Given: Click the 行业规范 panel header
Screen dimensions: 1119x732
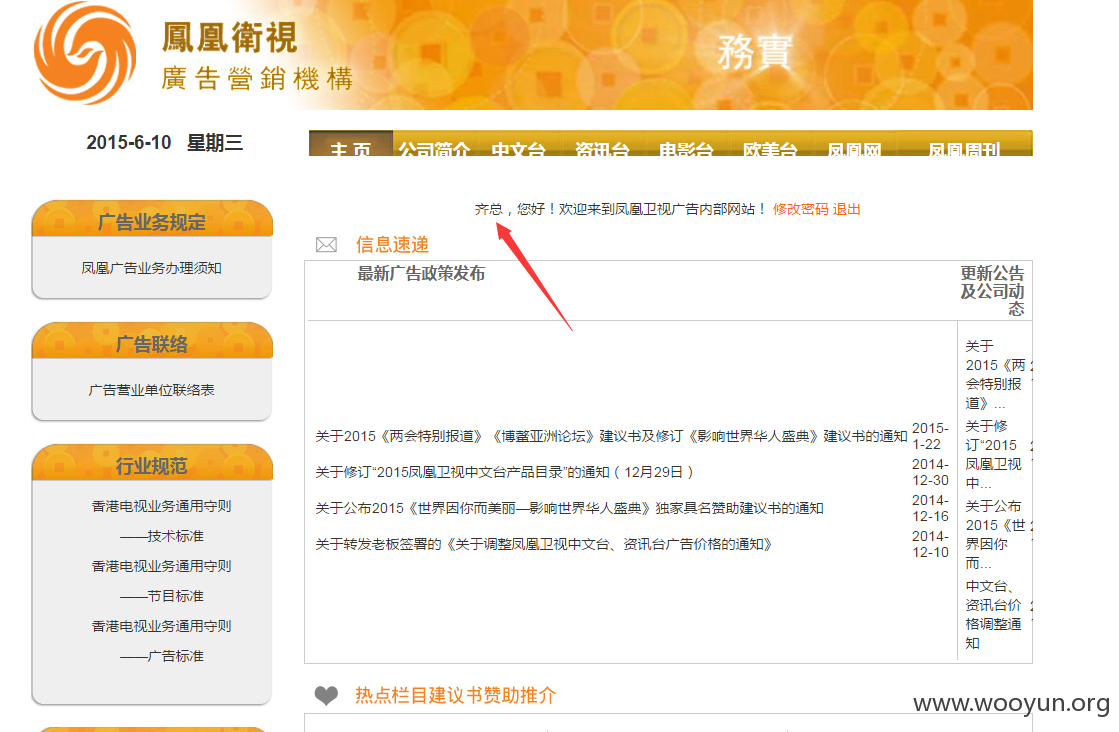Looking at the screenshot, I should point(152,464).
